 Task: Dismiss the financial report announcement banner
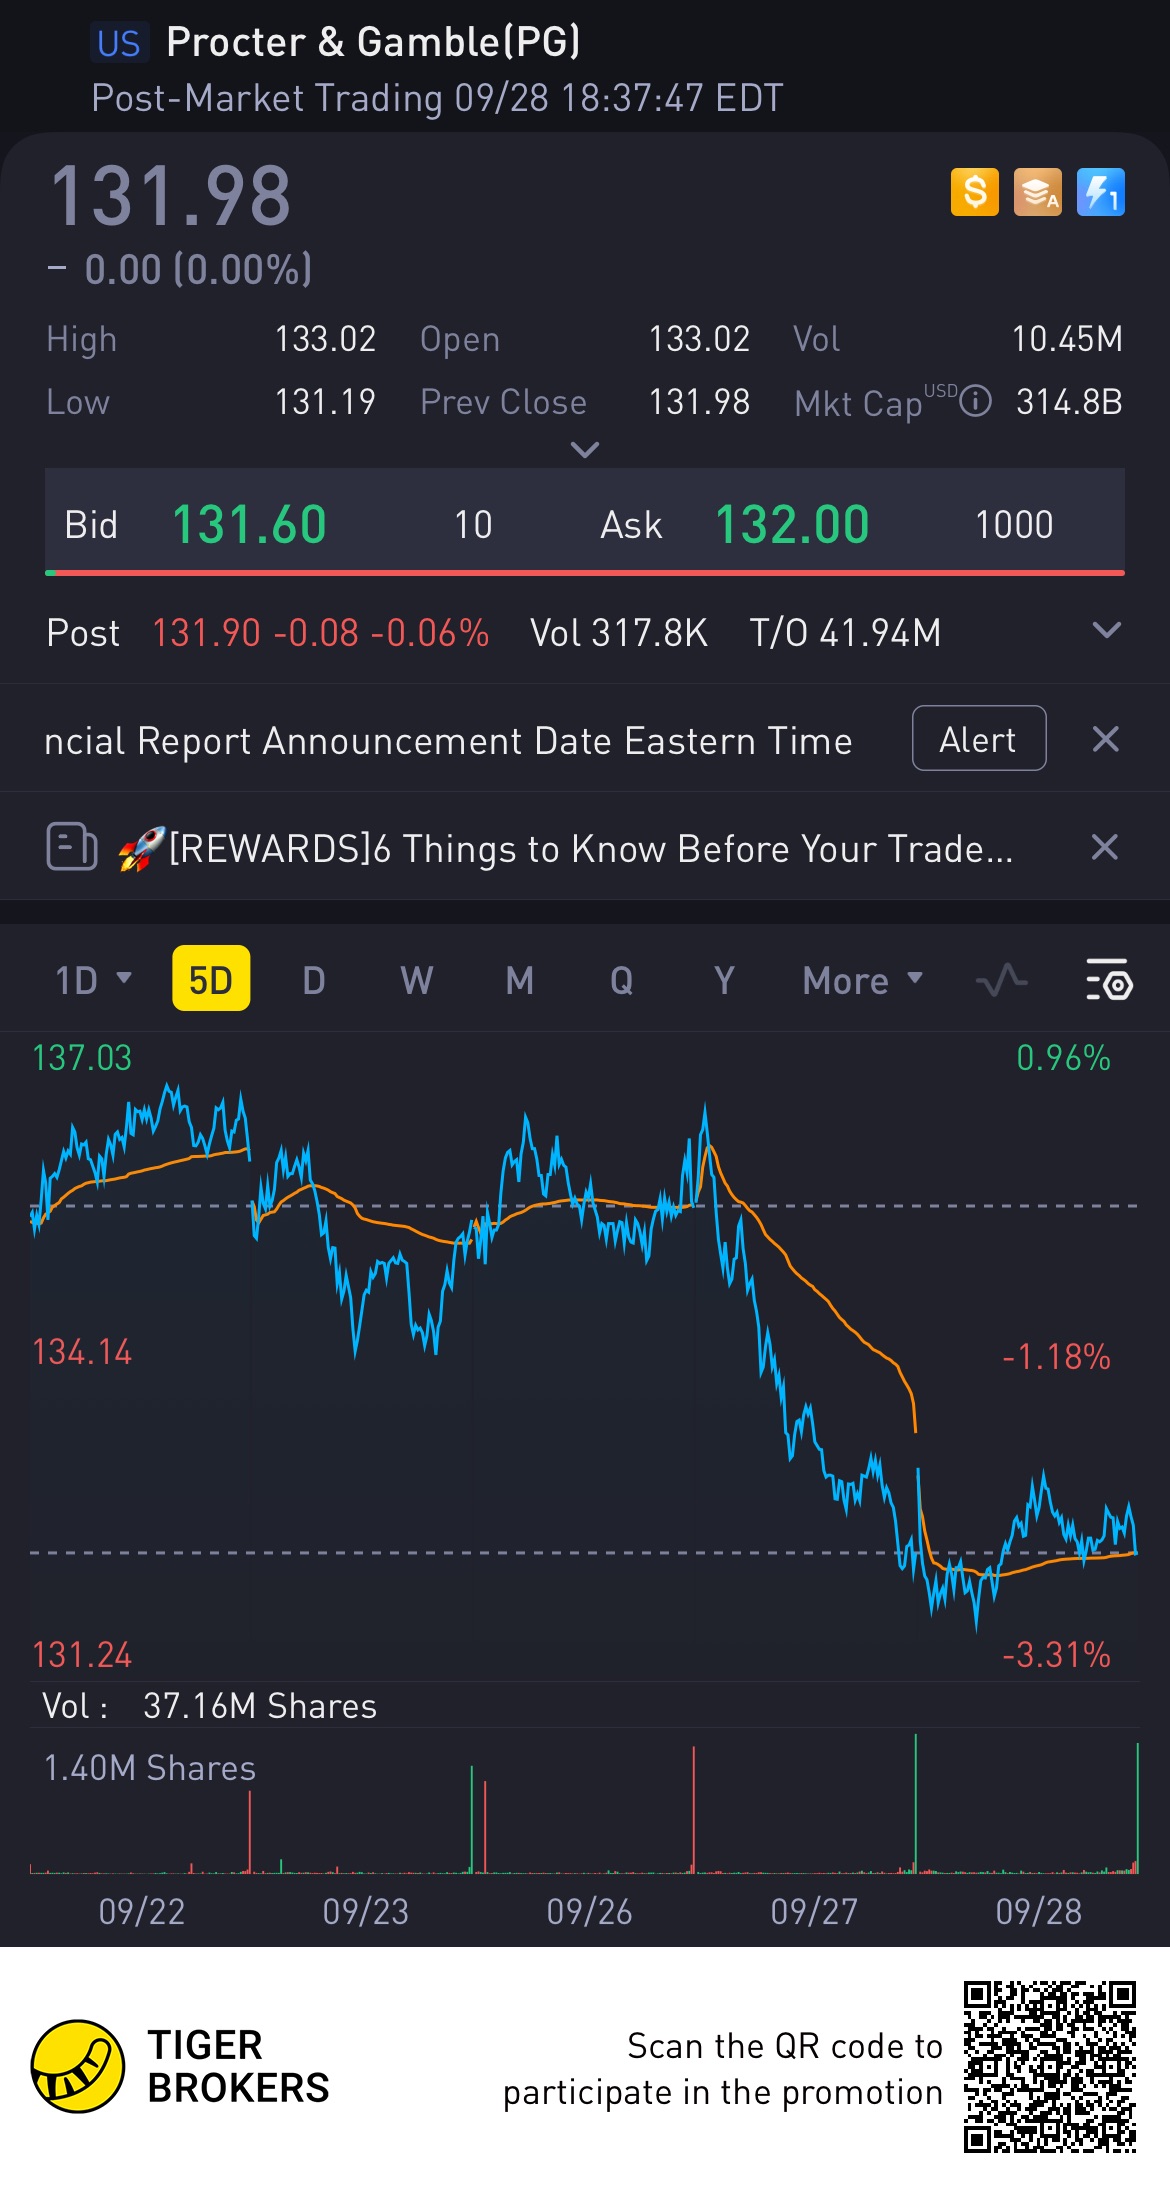coord(1105,739)
